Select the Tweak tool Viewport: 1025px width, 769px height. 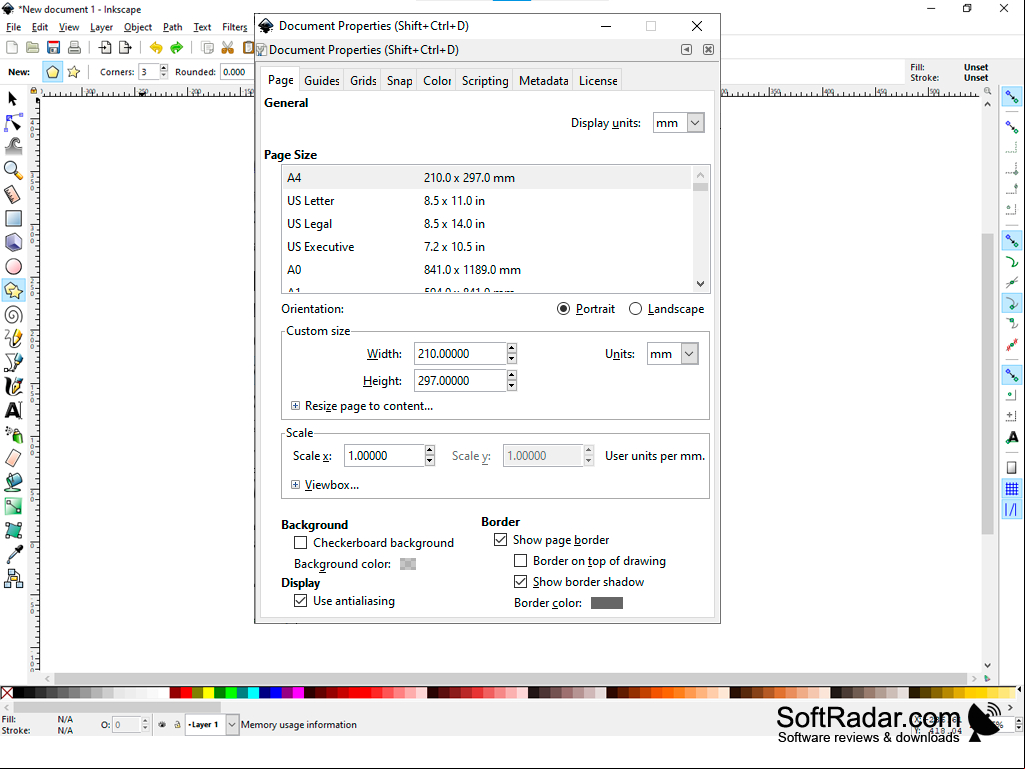click(13, 146)
